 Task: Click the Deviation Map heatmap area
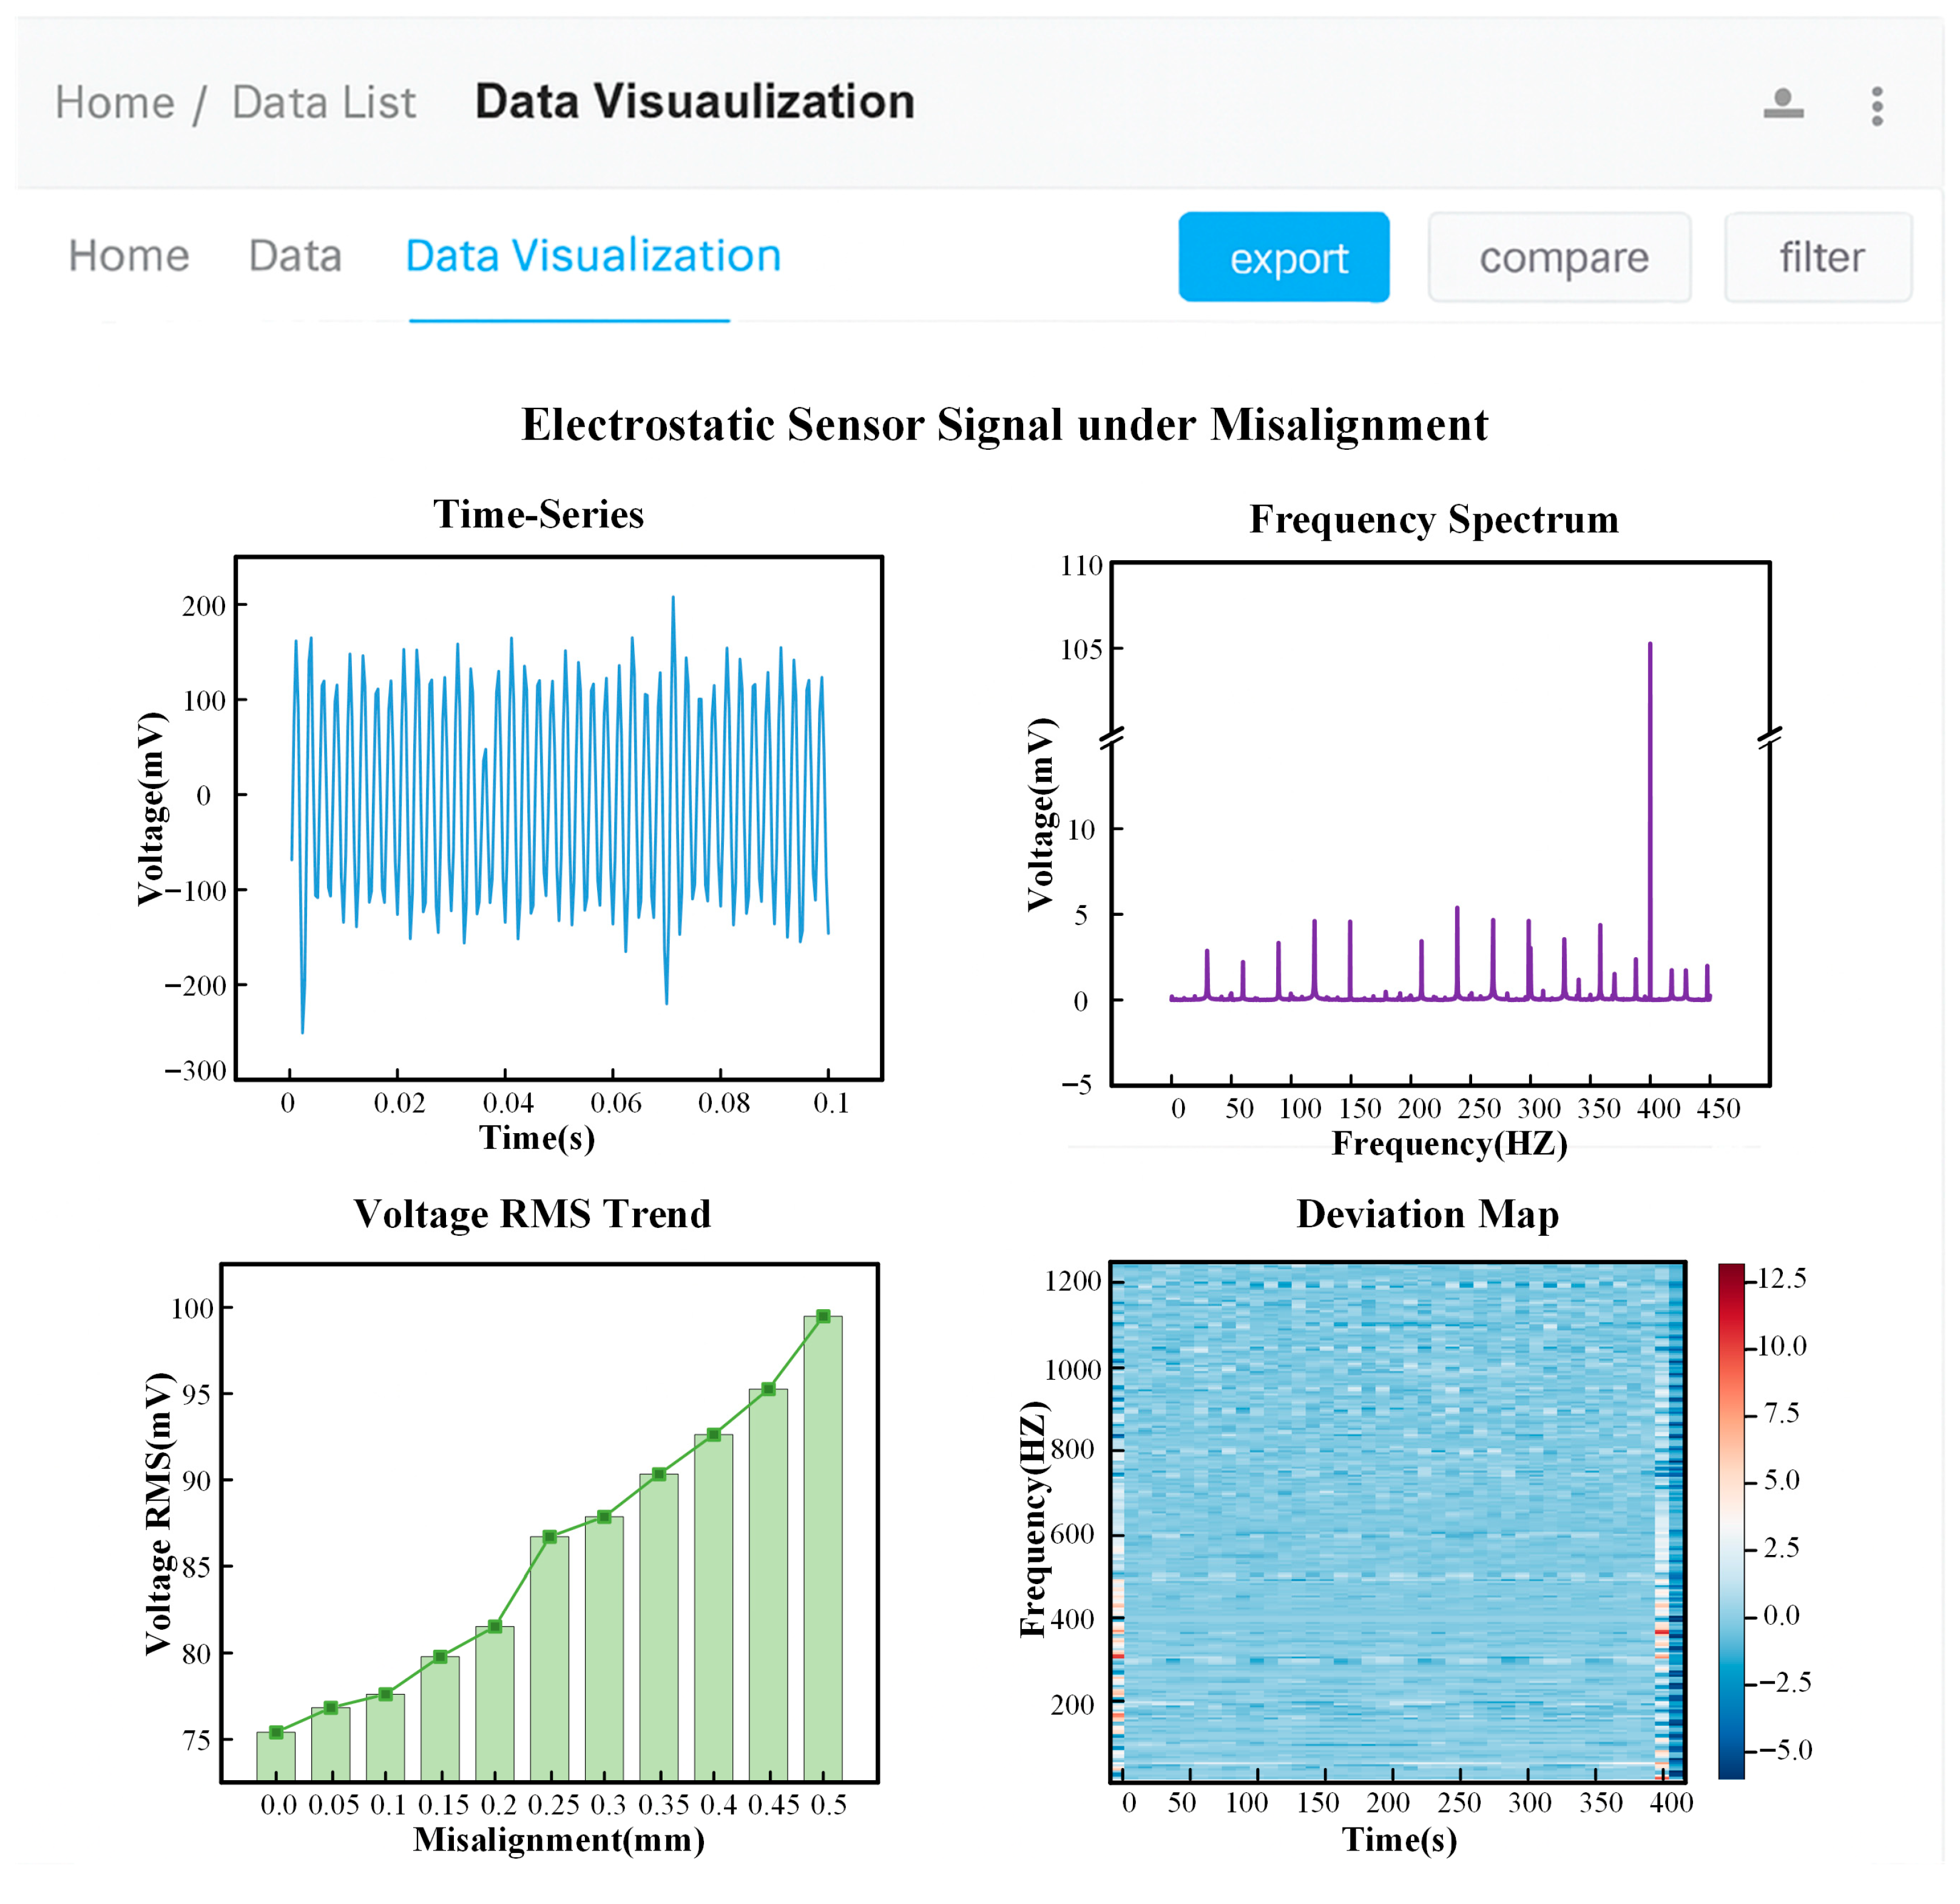click(1398, 1522)
